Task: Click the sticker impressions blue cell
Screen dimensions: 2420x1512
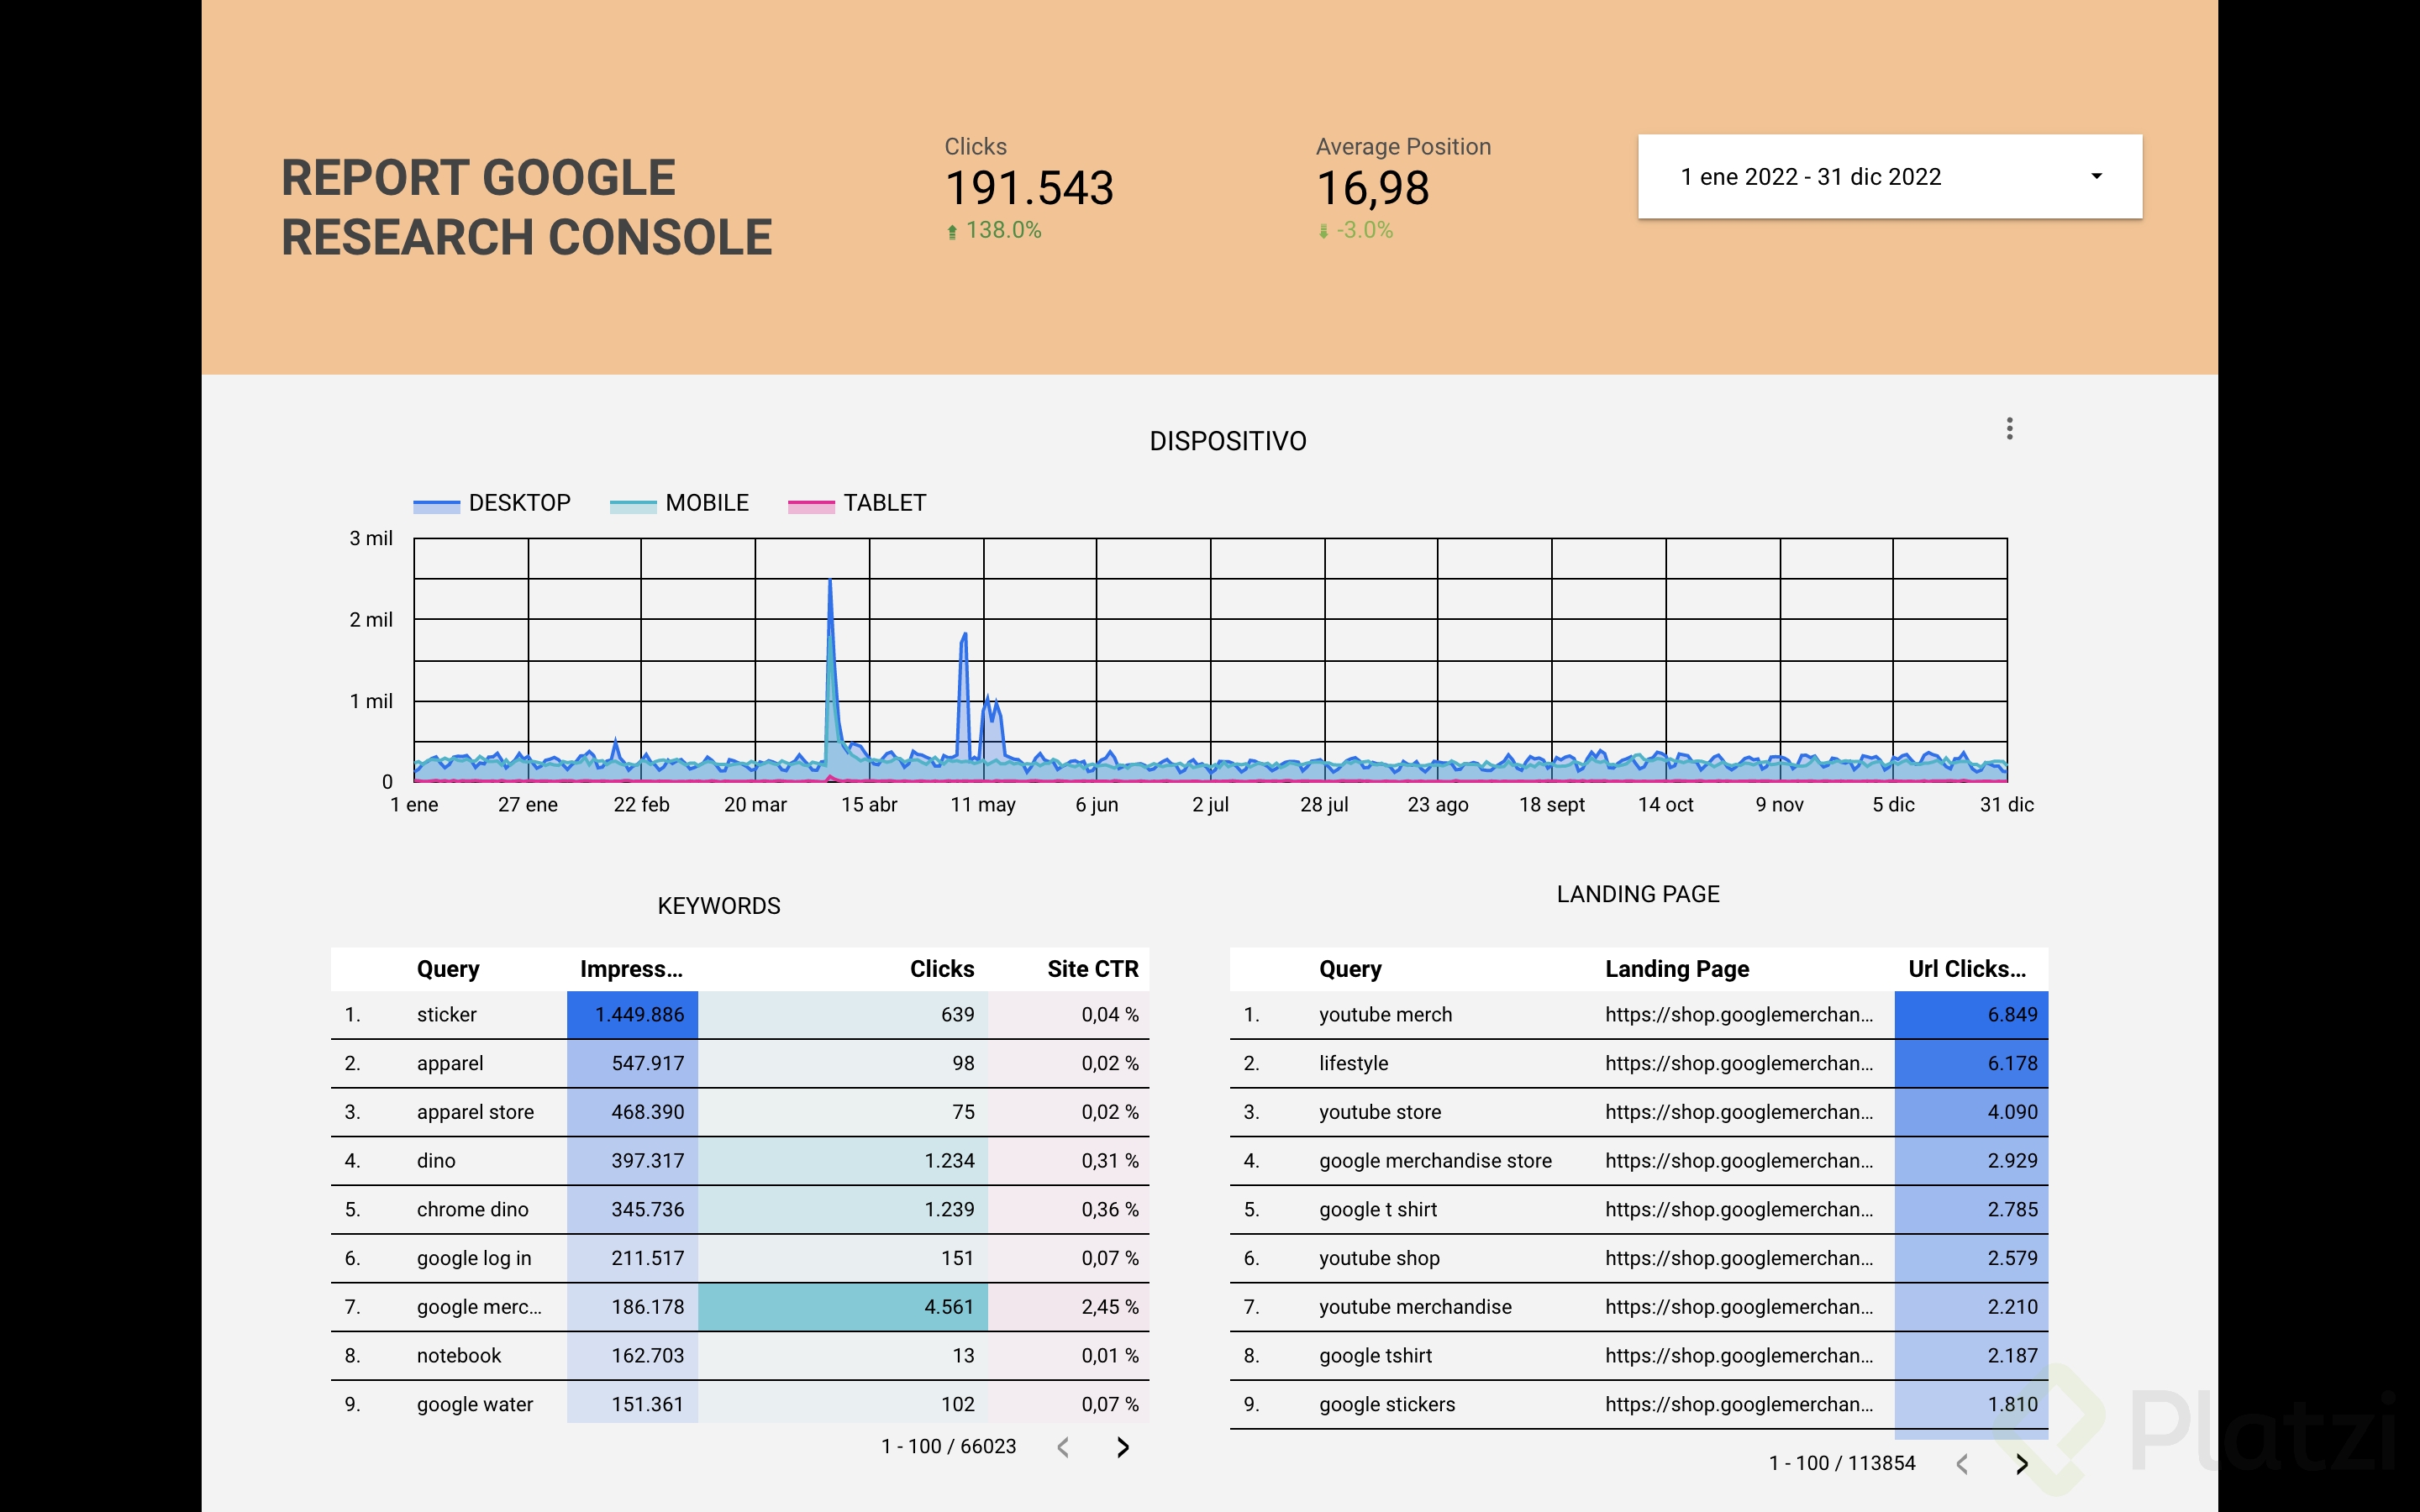Action: (632, 1015)
